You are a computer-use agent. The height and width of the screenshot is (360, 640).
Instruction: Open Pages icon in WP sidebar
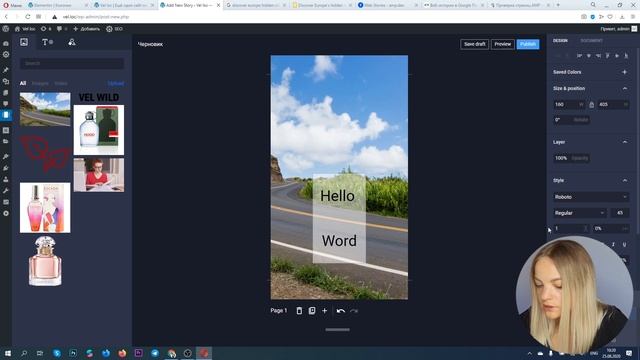(6, 93)
